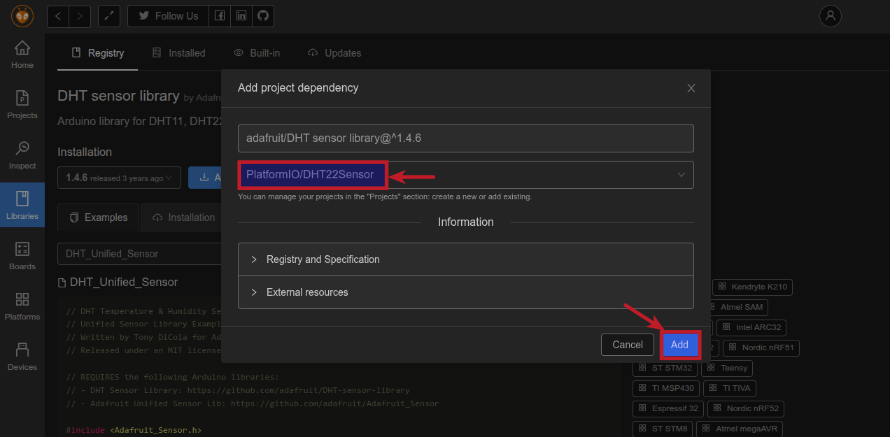Screen dimensions: 890x437
Task: Open the project selection dropdown
Action: (465, 175)
